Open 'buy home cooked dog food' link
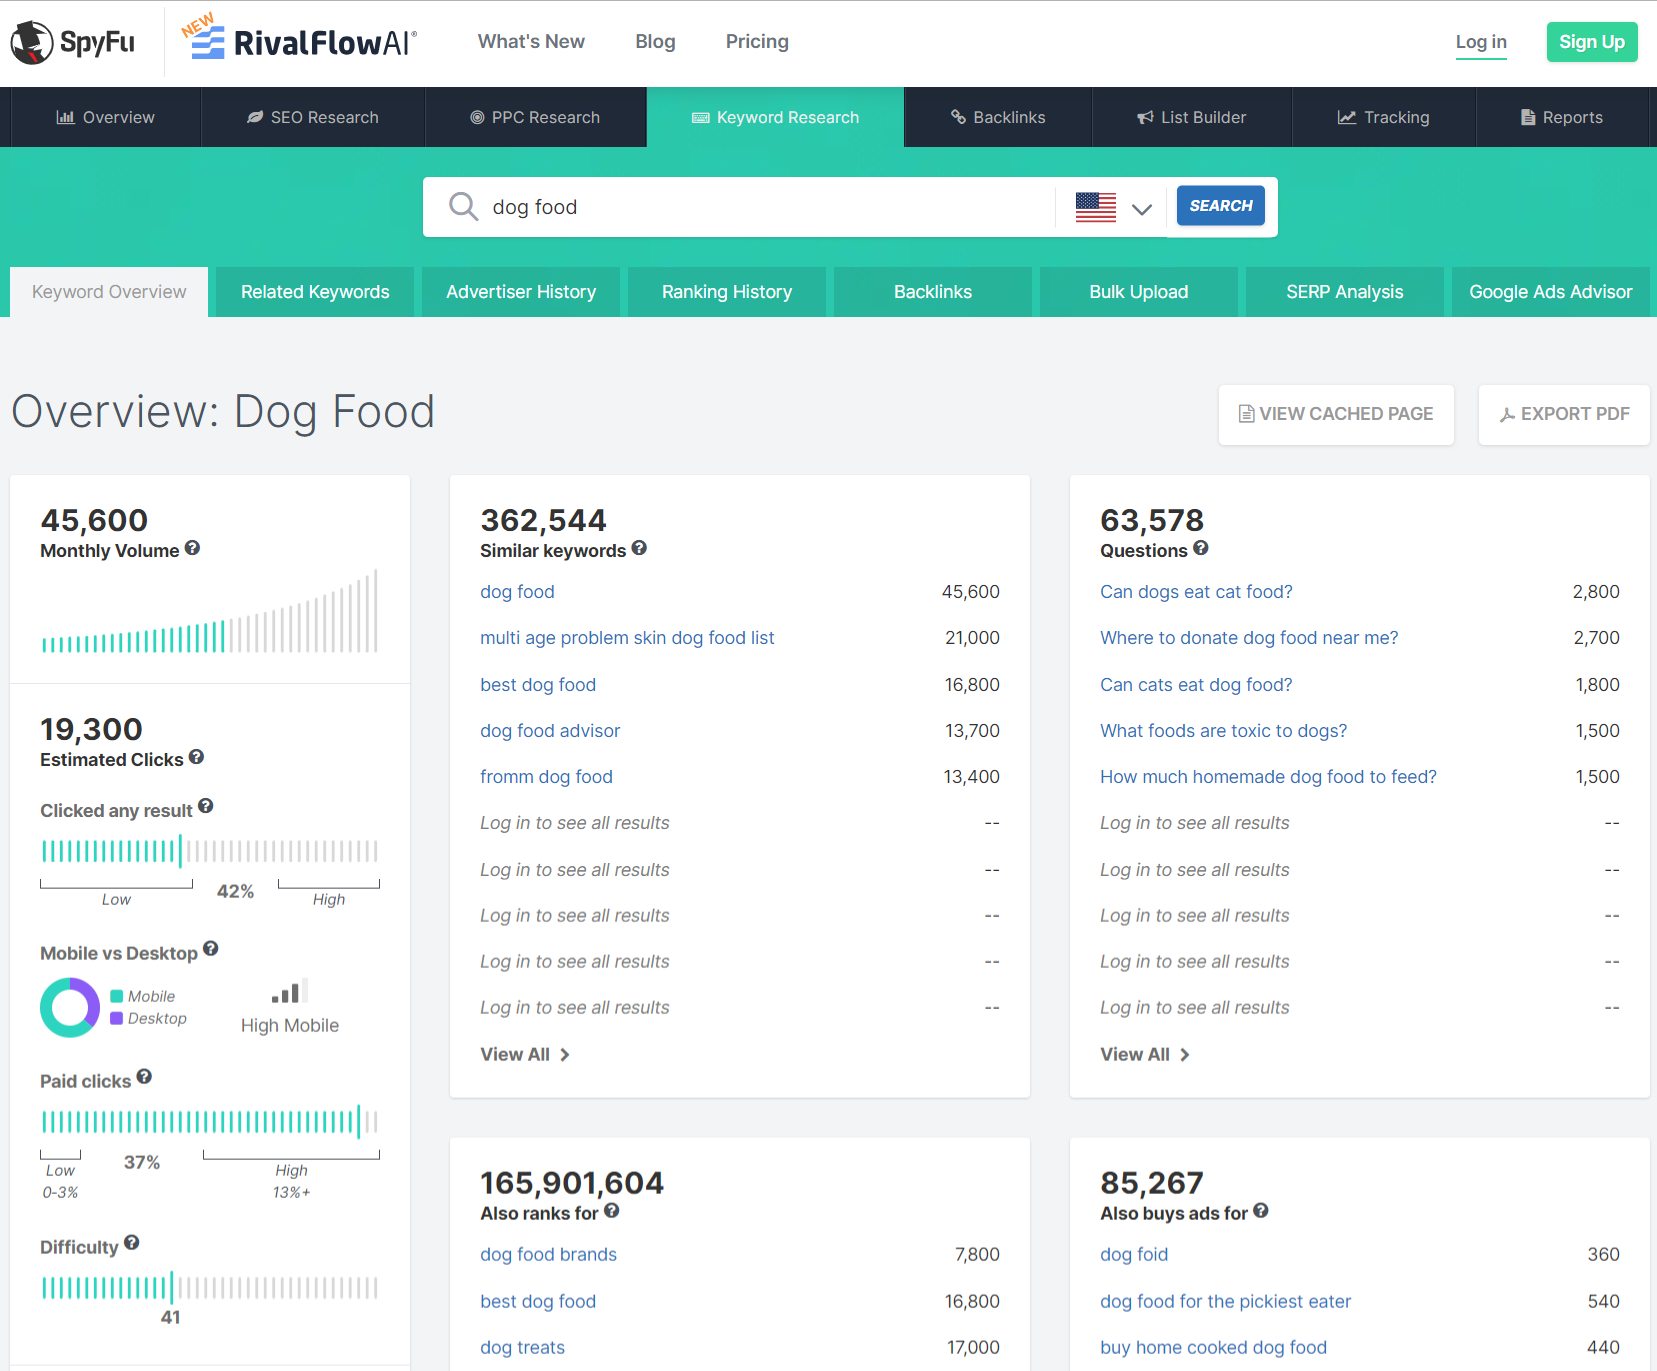Image resolution: width=1657 pixels, height=1371 pixels. (1213, 1348)
